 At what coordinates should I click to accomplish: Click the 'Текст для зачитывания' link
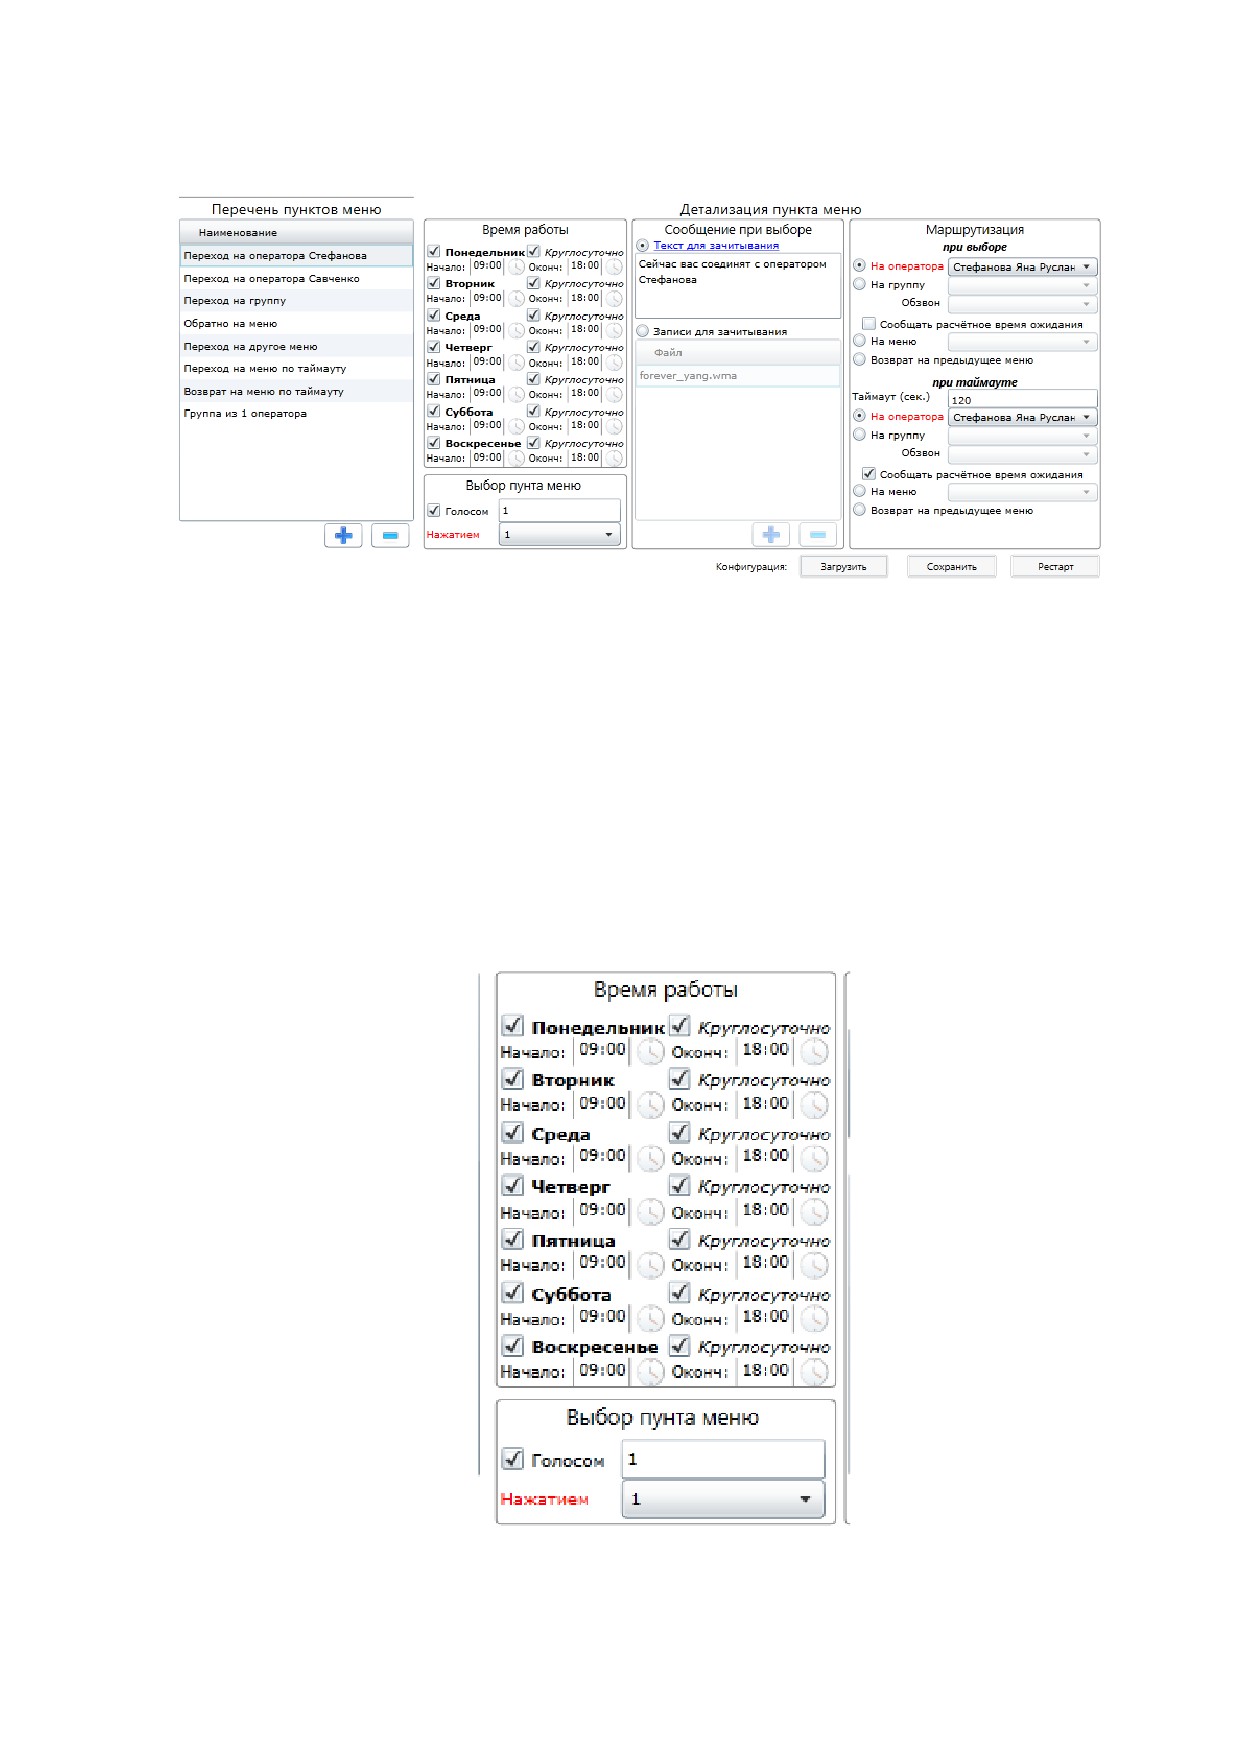[x=716, y=245]
